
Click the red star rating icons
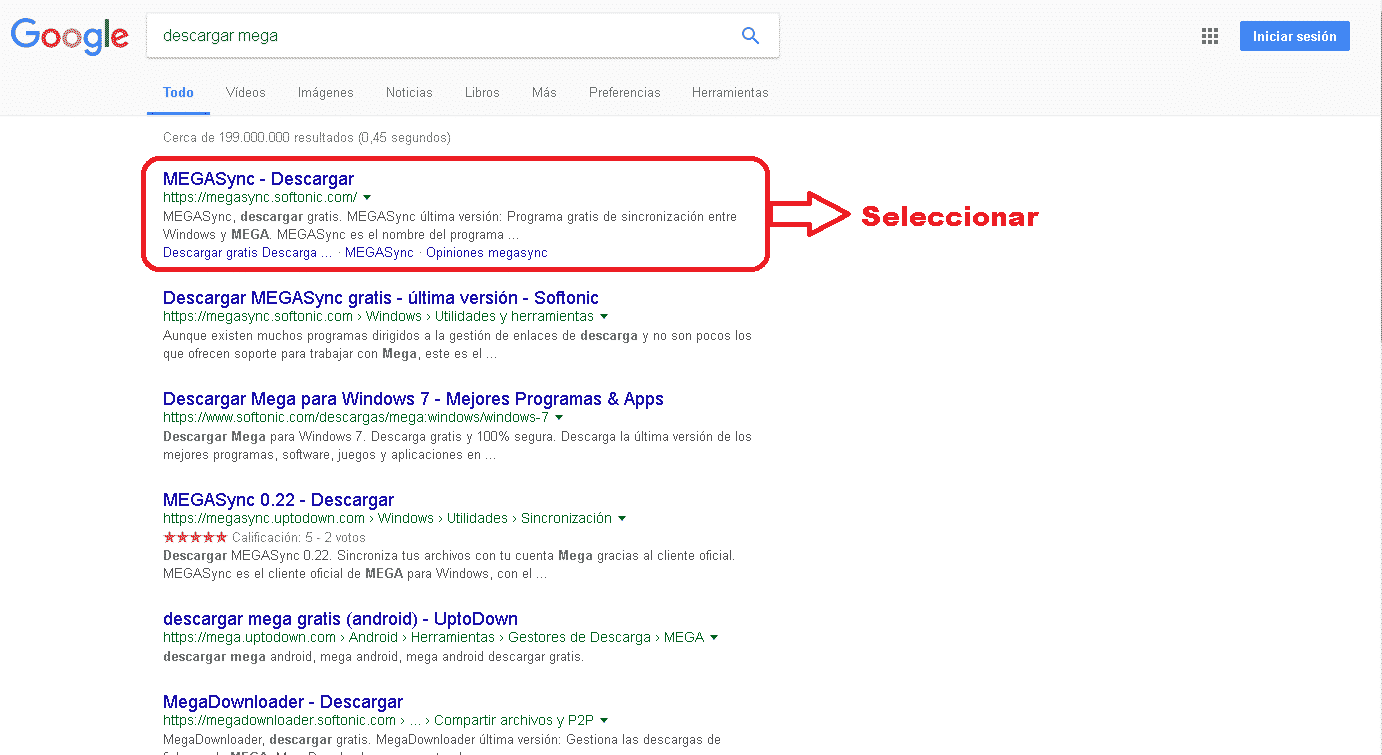[195, 537]
